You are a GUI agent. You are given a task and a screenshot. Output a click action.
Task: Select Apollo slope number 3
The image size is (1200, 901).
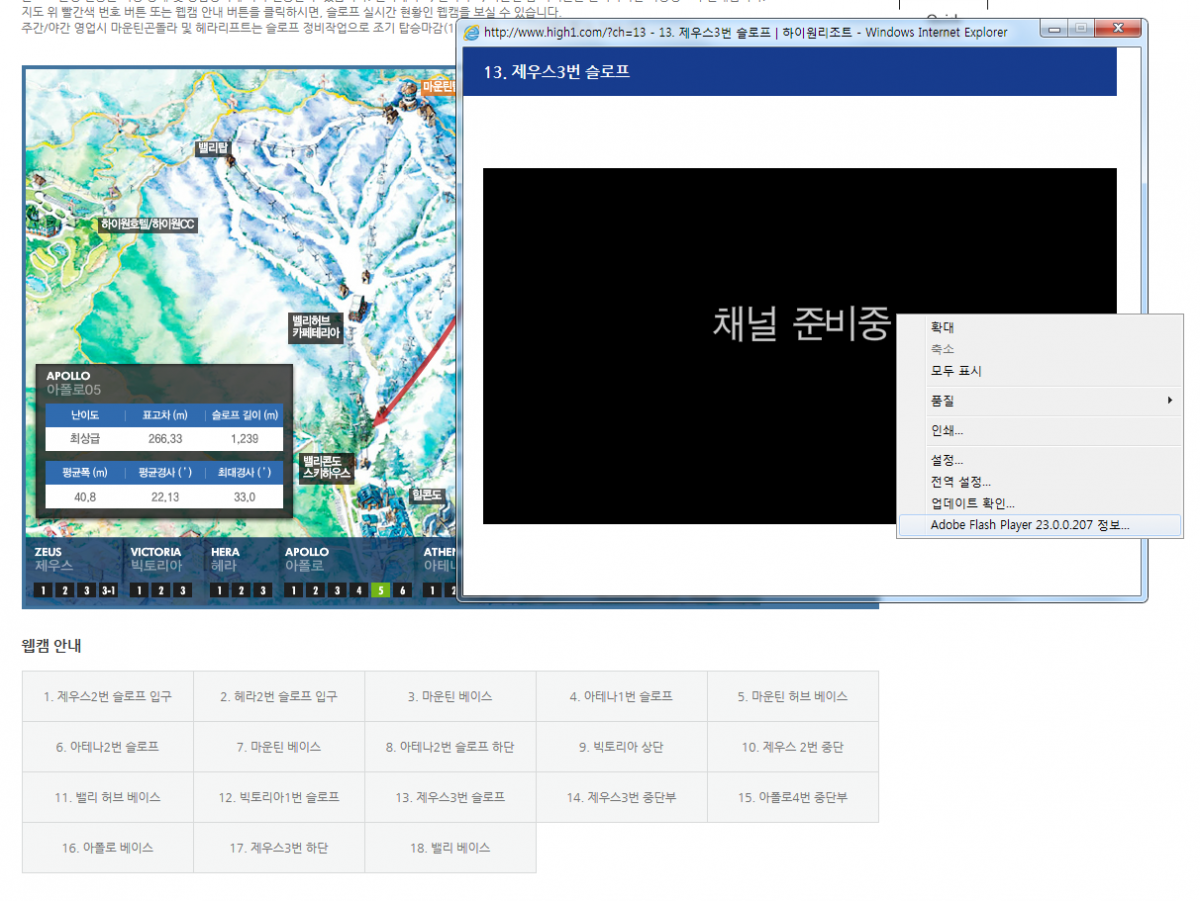tap(337, 590)
